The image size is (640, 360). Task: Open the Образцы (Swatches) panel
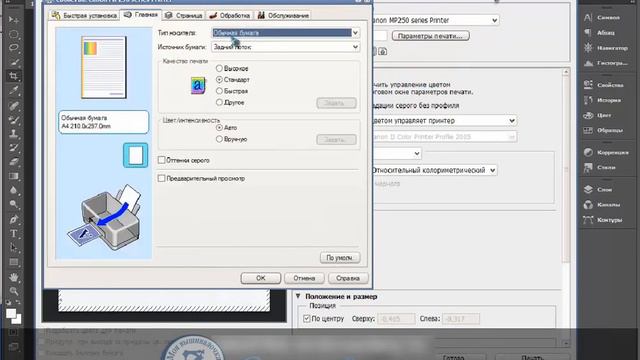pyautogui.click(x=603, y=130)
